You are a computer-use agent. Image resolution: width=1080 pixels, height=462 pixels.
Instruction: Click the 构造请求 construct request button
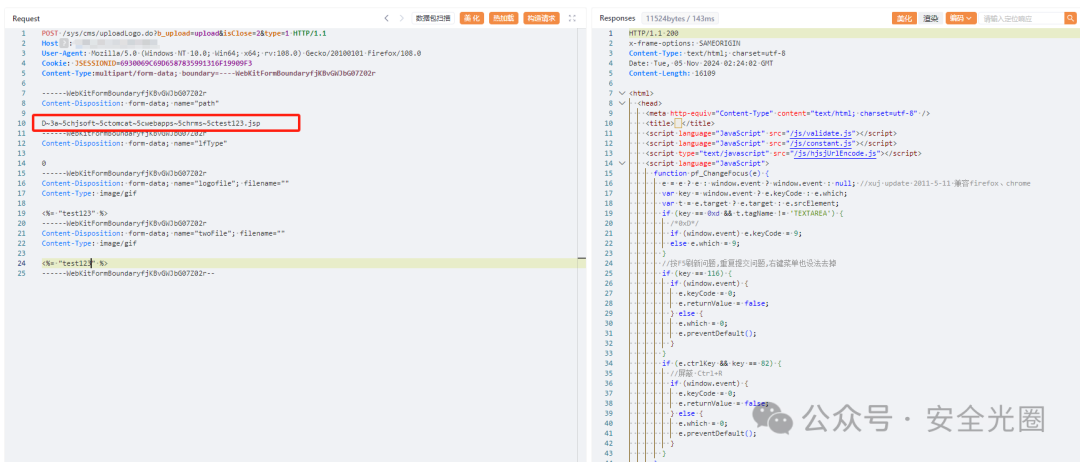[x=541, y=18]
